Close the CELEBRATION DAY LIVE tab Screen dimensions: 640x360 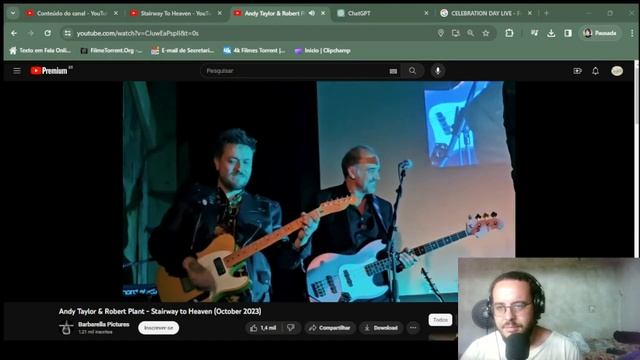click(530, 13)
